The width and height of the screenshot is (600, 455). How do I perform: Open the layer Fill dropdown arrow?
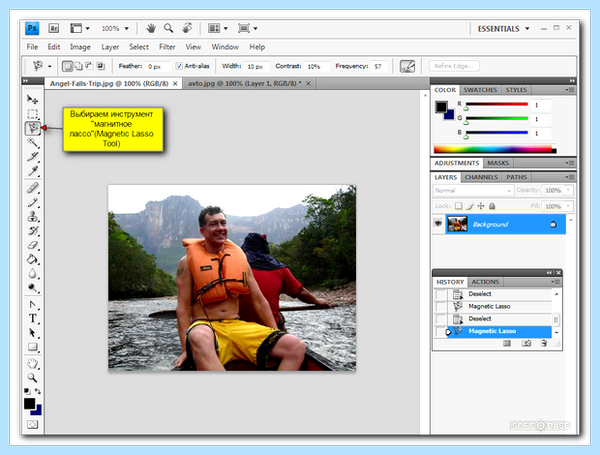pos(569,206)
